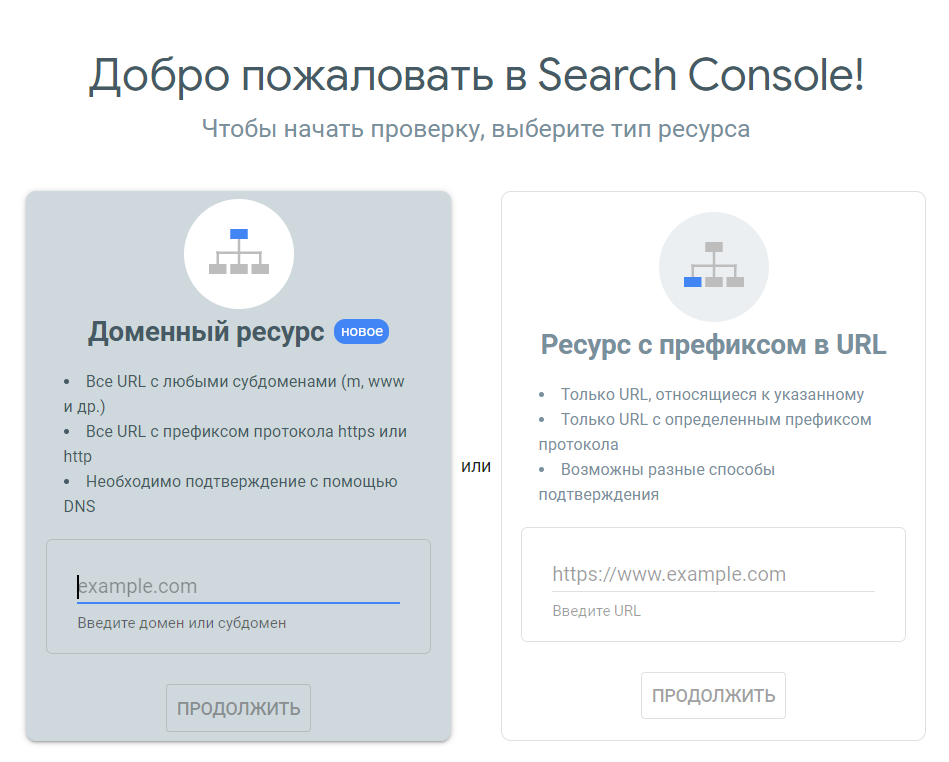Click 'Все URL с любыми субдоменами' bullet

235,394
